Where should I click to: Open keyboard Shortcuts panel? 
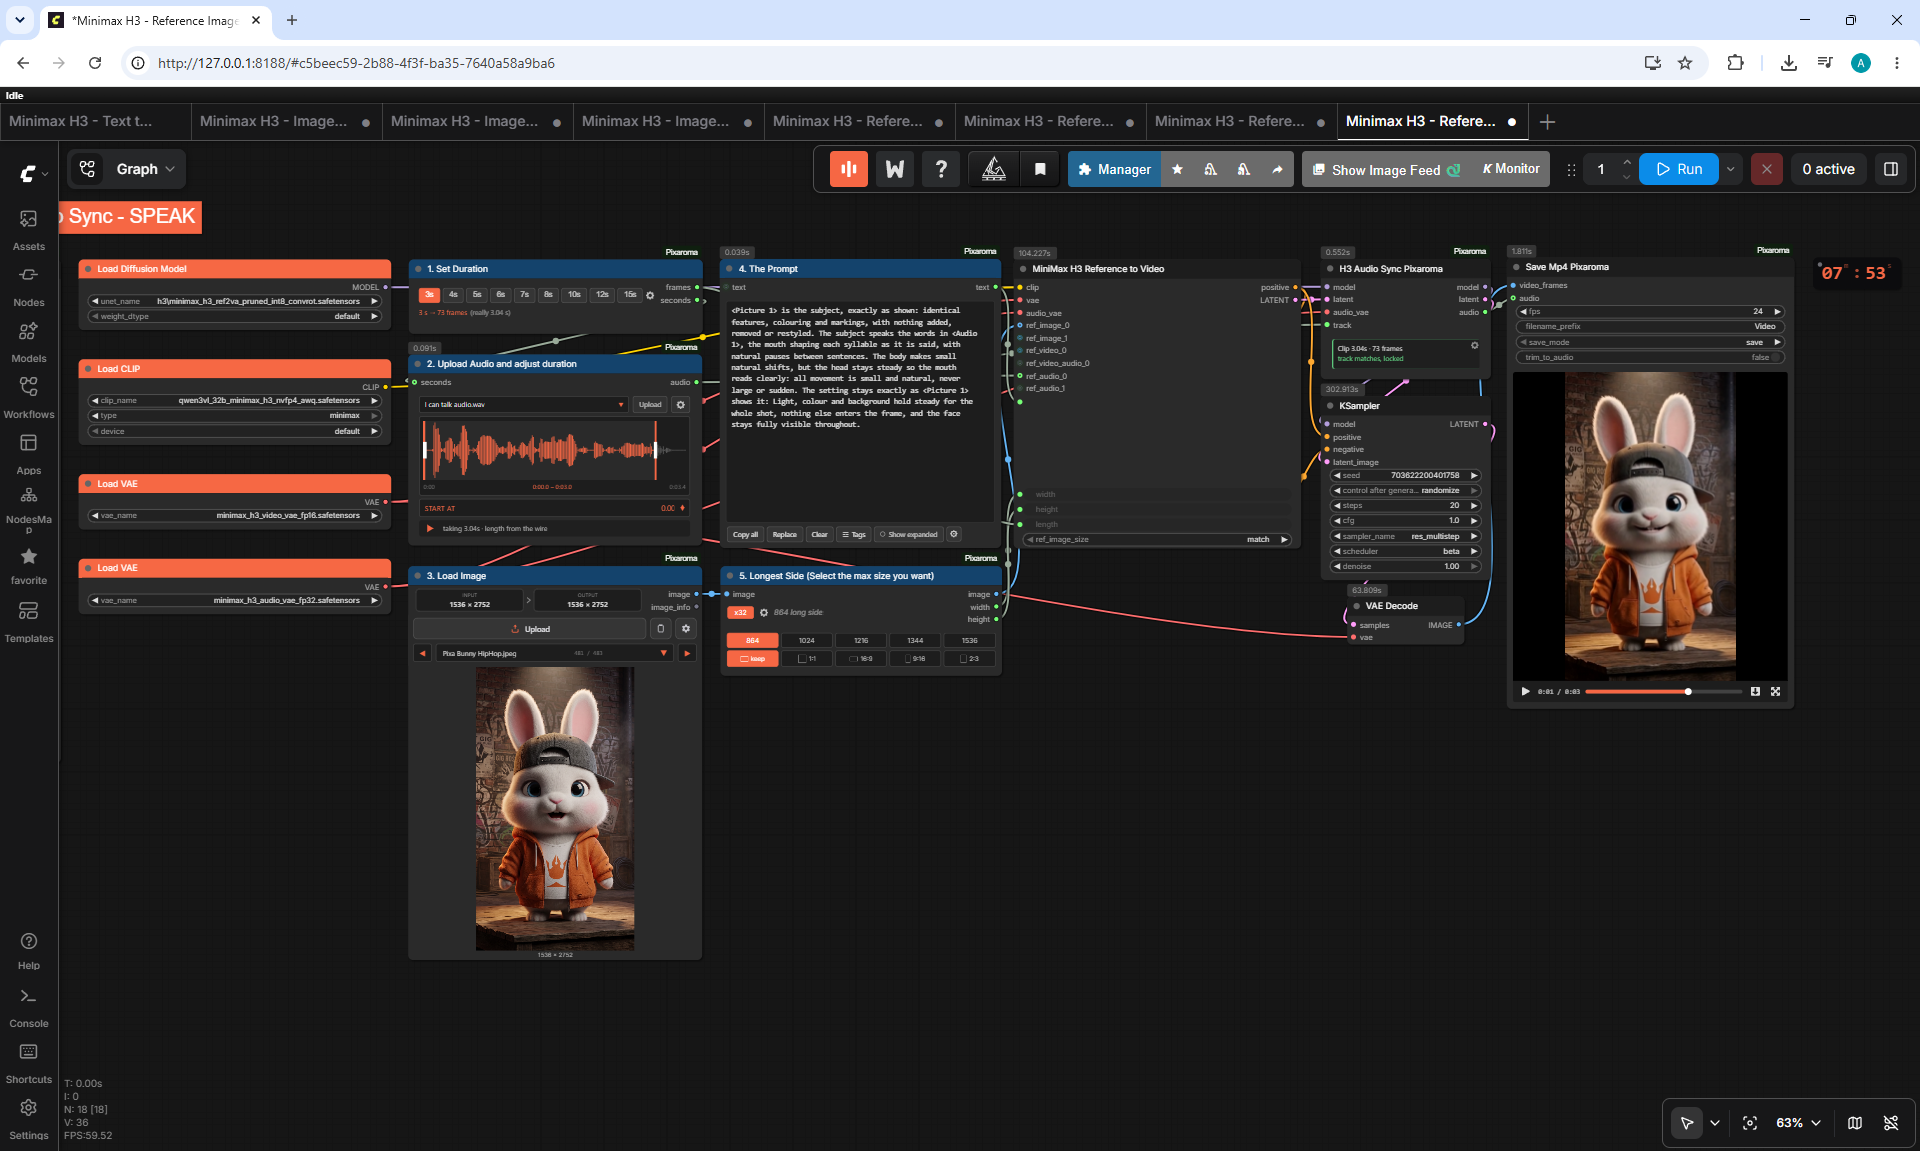(28, 1064)
